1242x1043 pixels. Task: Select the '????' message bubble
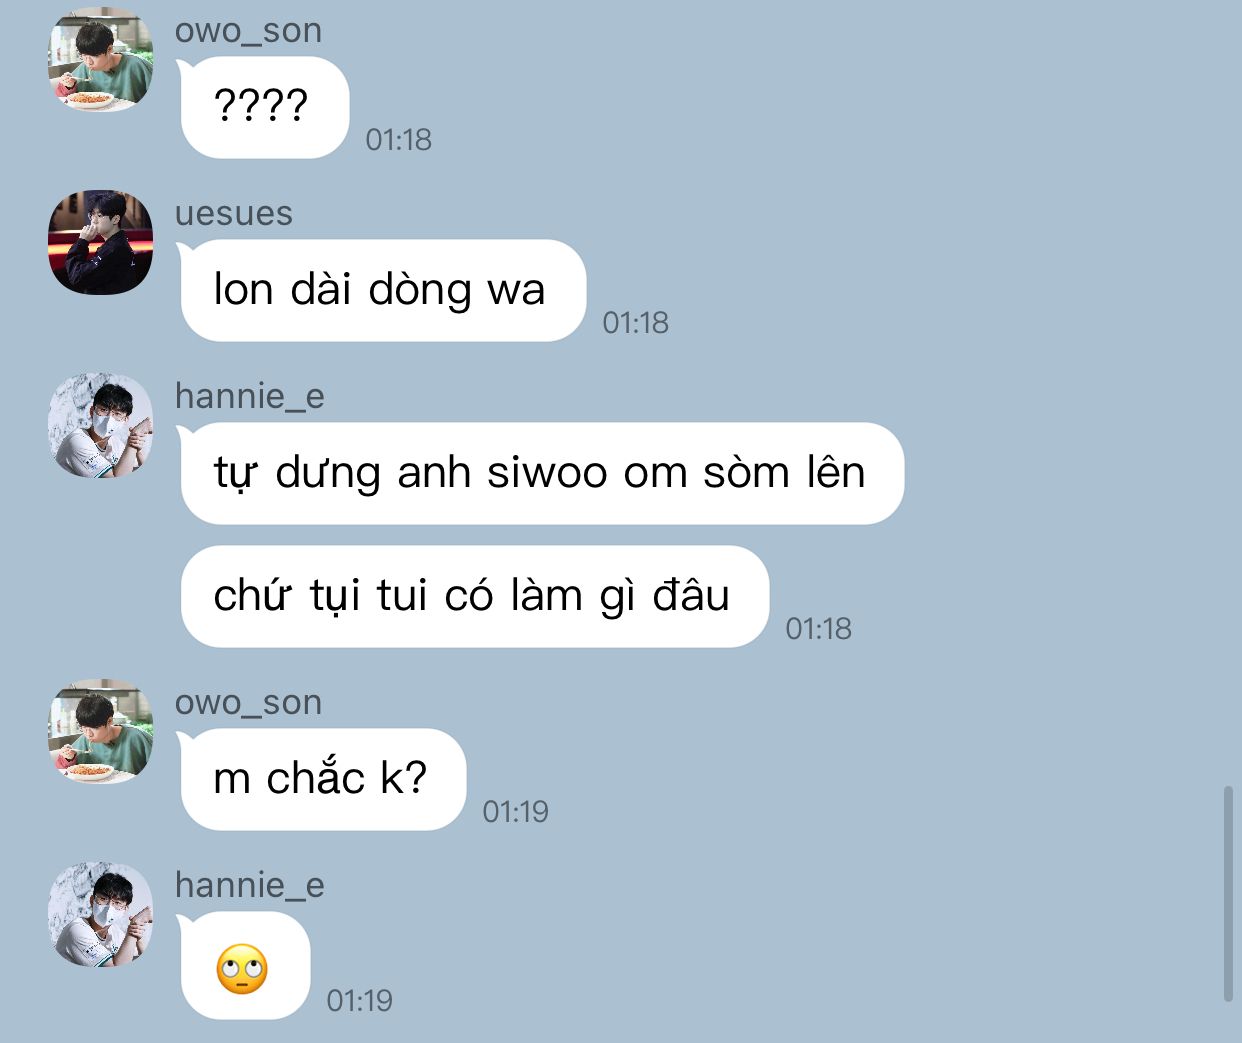point(264,107)
